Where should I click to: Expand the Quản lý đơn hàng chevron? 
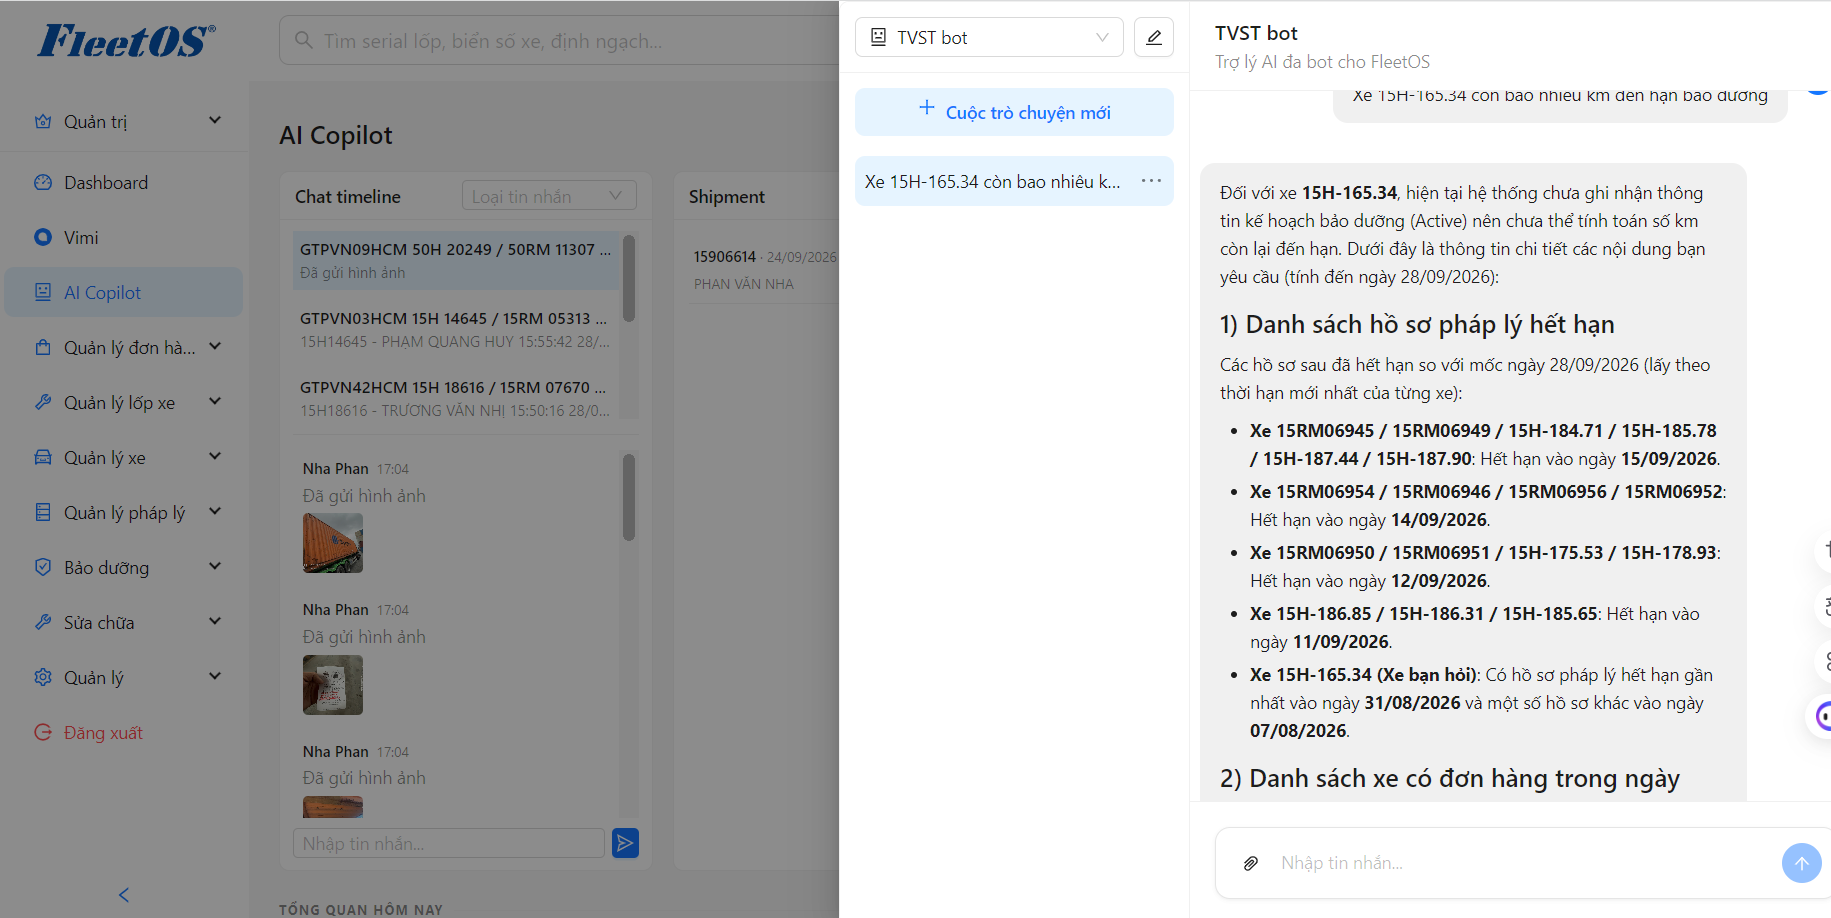coord(215,347)
